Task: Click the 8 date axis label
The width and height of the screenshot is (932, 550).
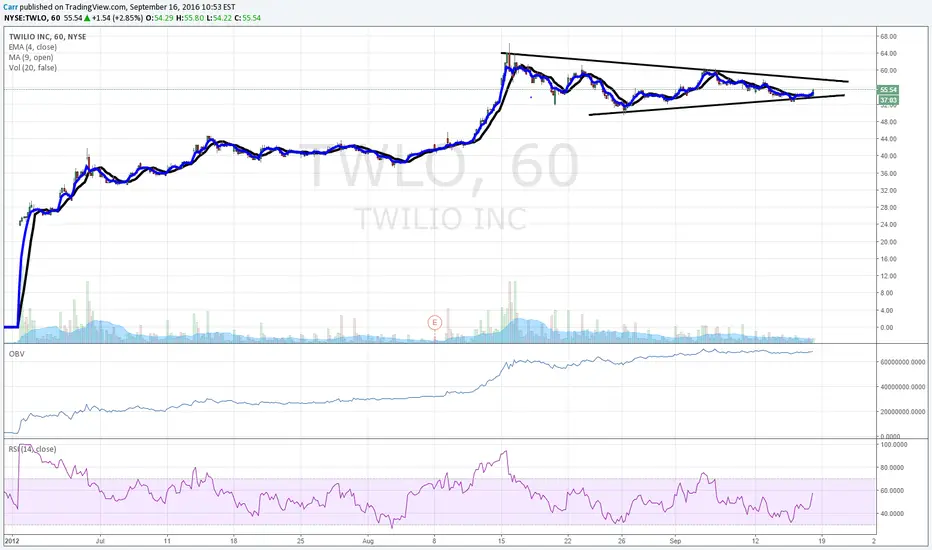Action: click(x=434, y=541)
